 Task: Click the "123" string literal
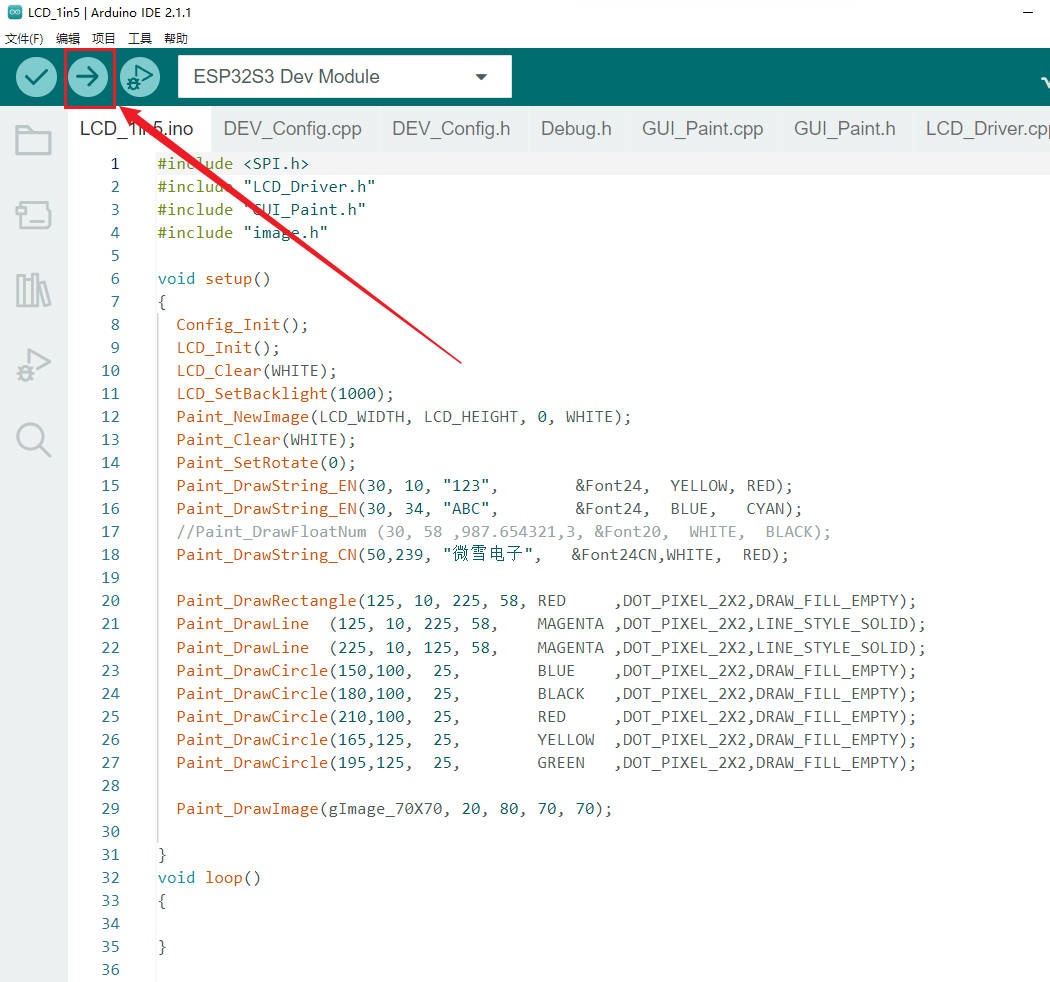pos(466,486)
